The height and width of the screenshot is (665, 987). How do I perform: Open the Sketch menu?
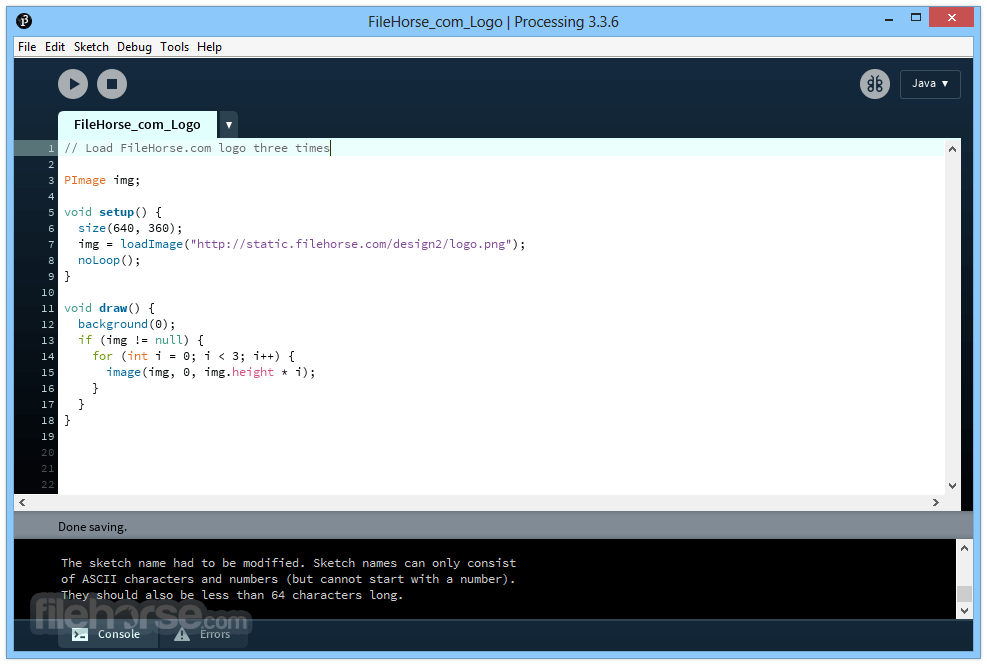91,47
